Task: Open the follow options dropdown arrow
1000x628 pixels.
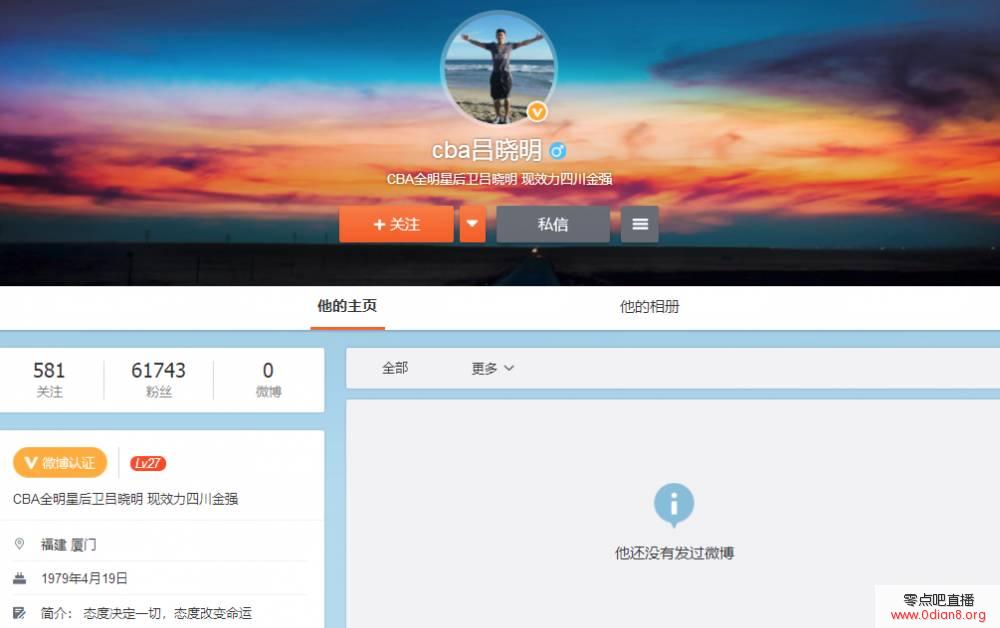Action: pos(473,224)
